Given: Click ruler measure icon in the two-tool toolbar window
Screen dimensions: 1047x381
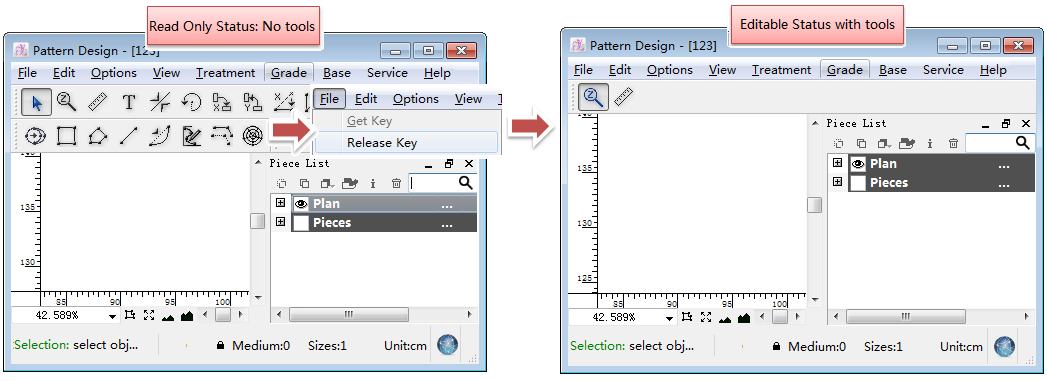Looking at the screenshot, I should [623, 97].
